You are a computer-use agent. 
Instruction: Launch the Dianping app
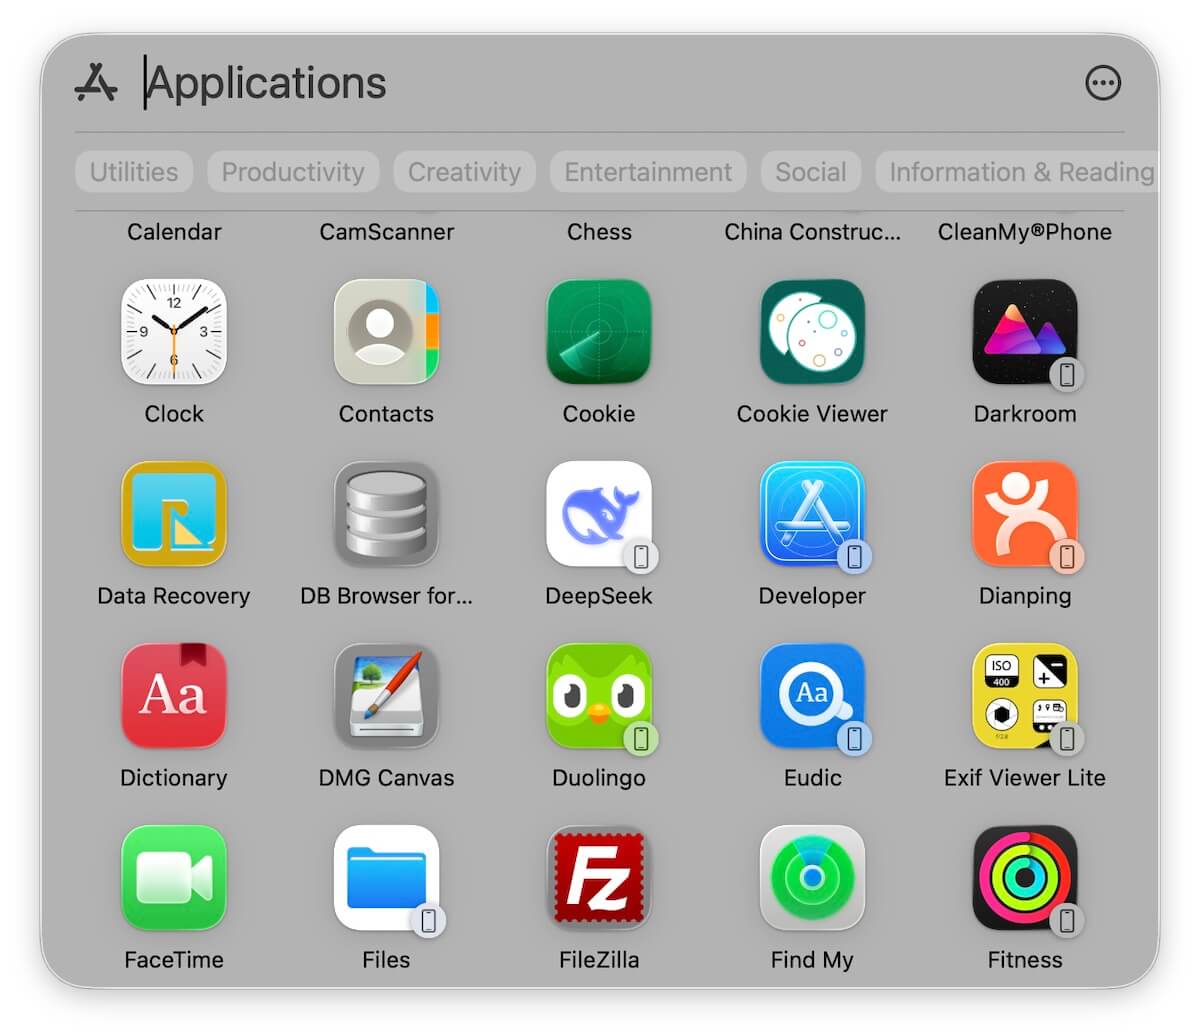pos(1025,514)
